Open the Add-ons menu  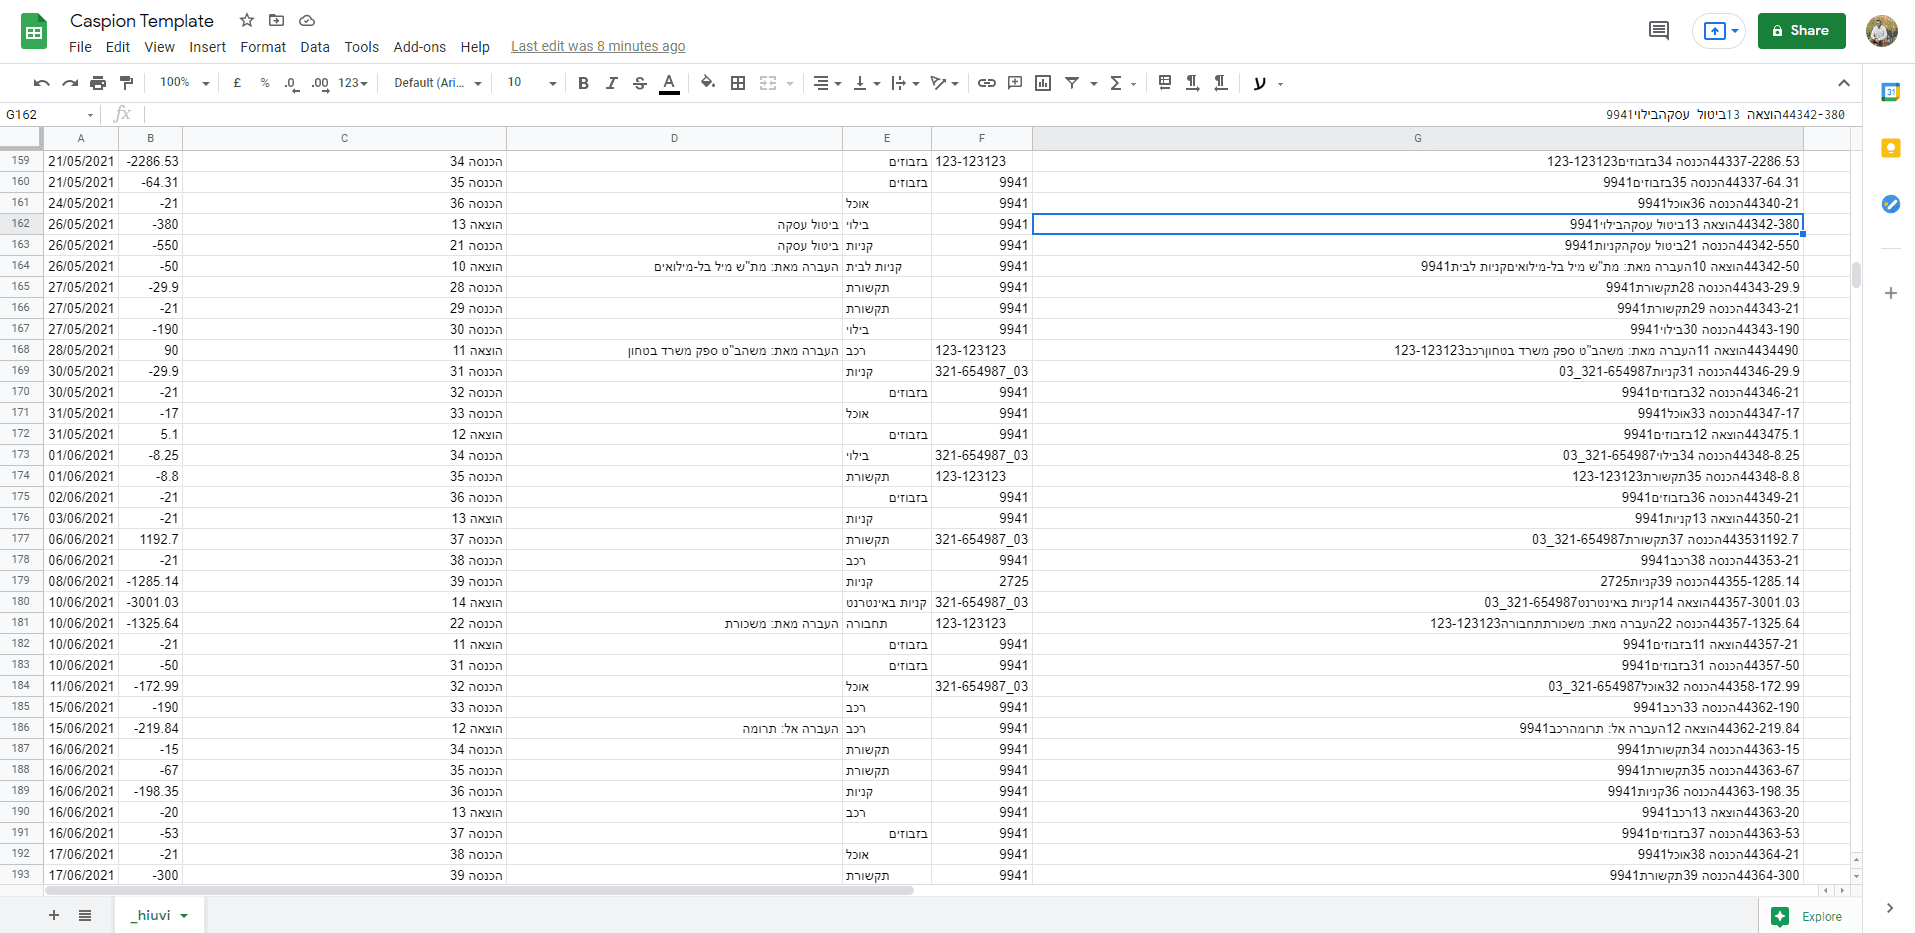pyautogui.click(x=420, y=47)
